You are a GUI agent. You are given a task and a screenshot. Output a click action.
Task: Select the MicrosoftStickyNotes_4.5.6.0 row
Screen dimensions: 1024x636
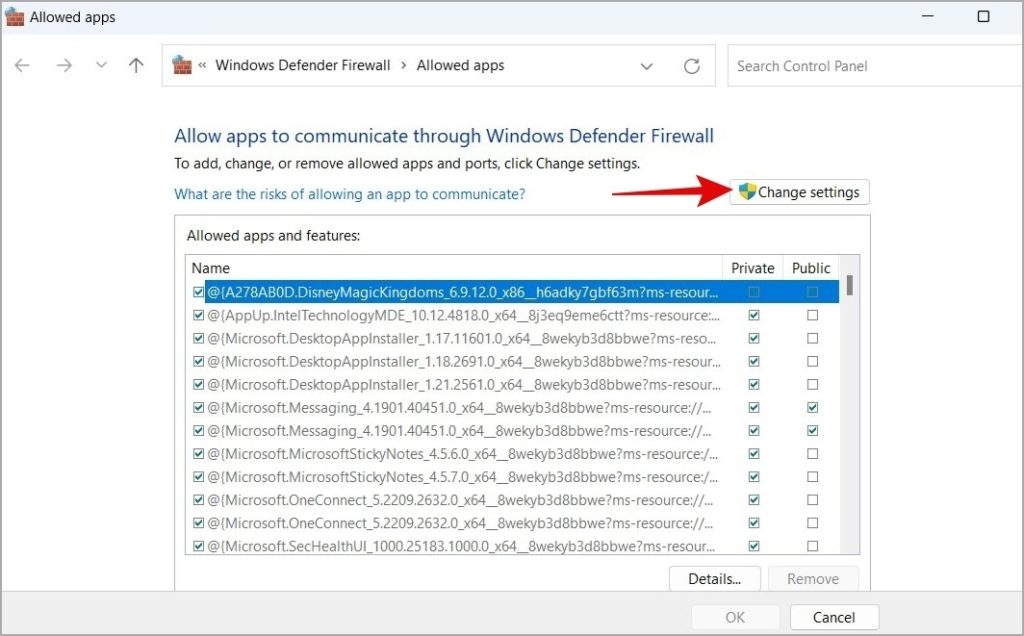513,454
